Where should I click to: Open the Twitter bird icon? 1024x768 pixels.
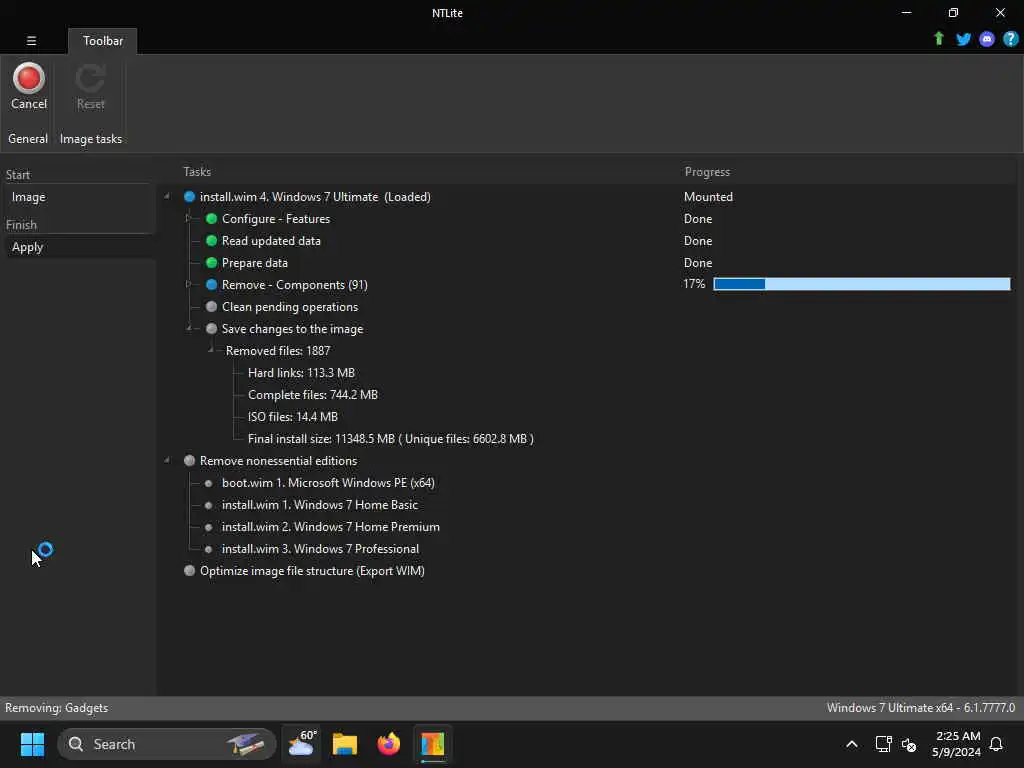(963, 39)
